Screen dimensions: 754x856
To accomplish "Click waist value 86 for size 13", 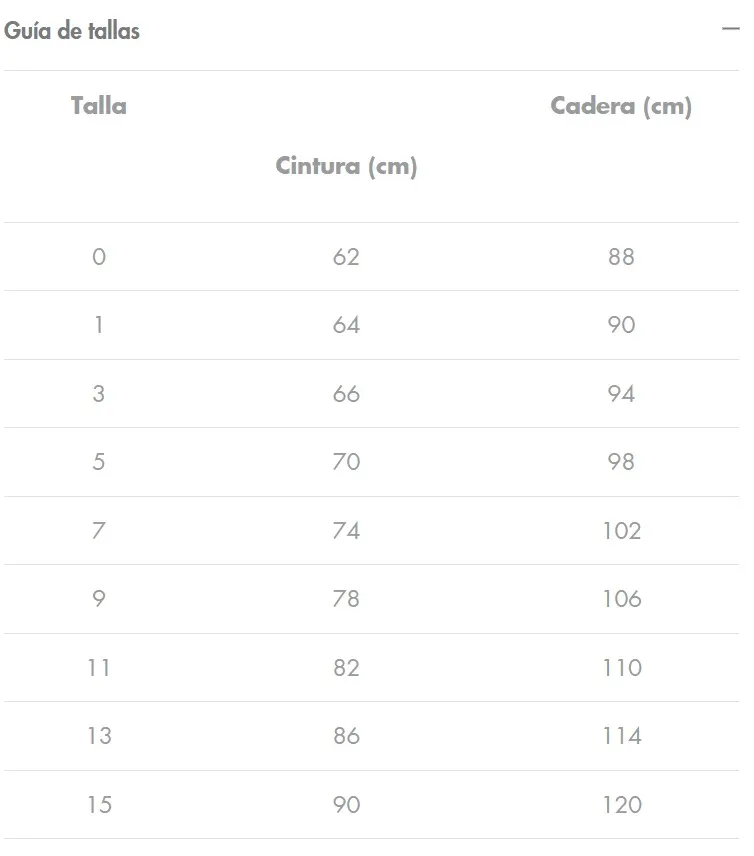I will pos(346,736).
